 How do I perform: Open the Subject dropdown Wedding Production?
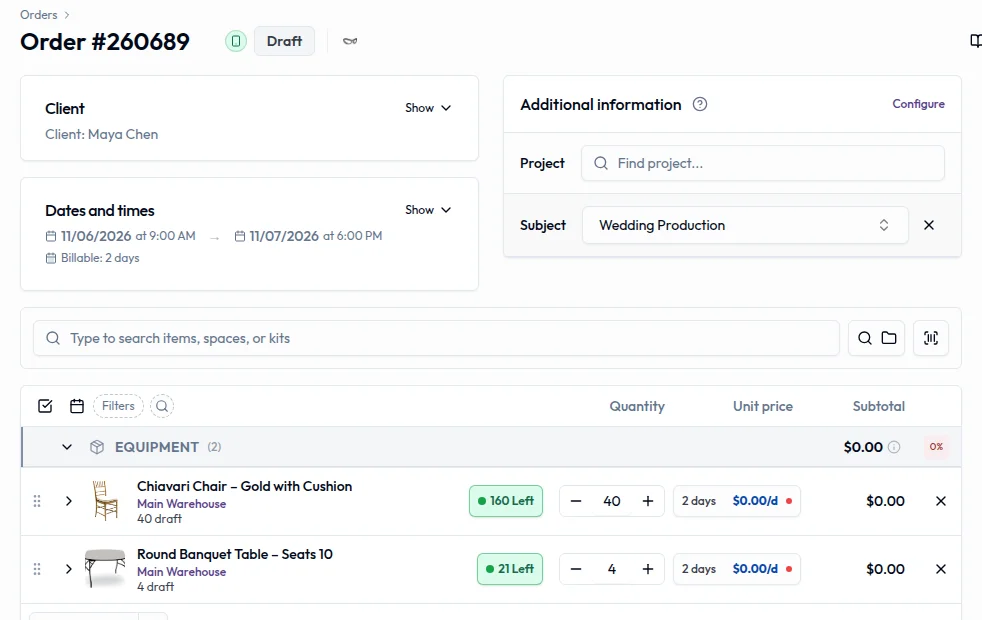point(745,225)
